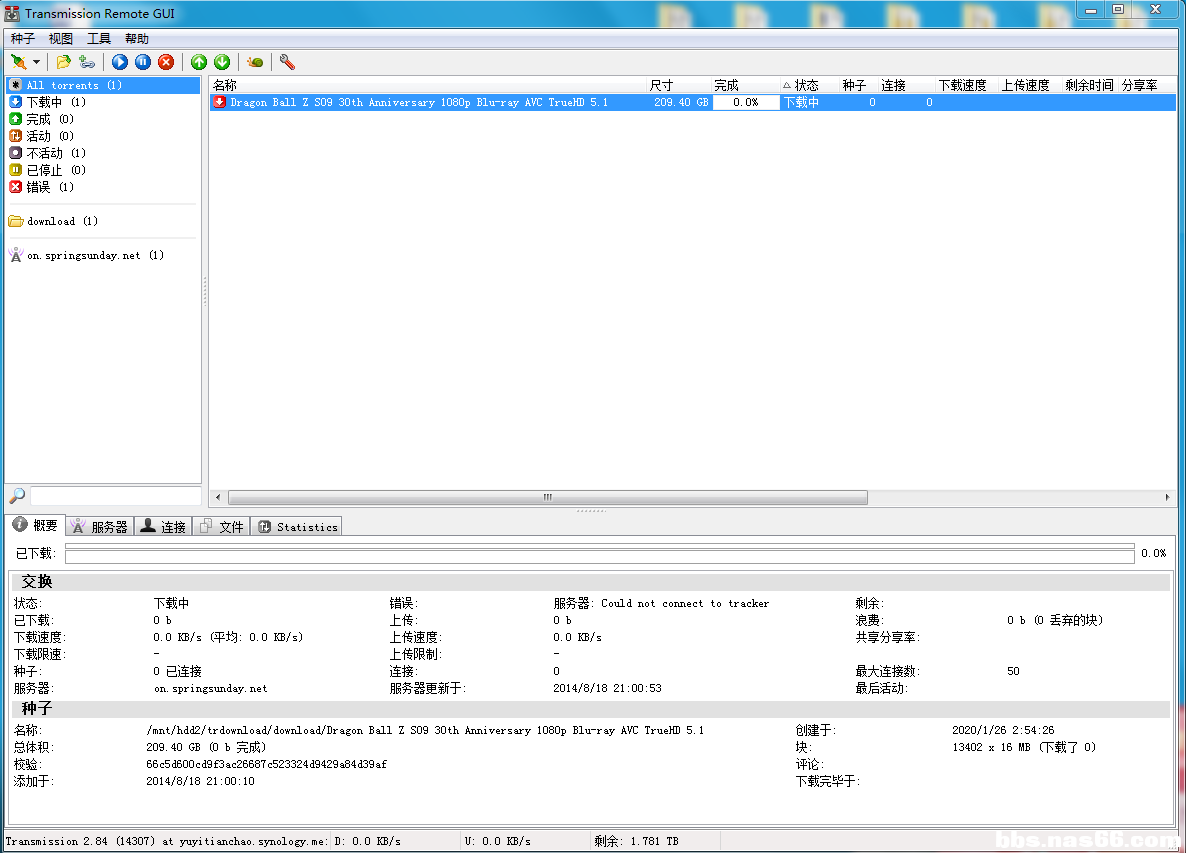Screen dimensions: 1186x853
Task: Open the search field magnifier icon
Action: click(x=15, y=495)
